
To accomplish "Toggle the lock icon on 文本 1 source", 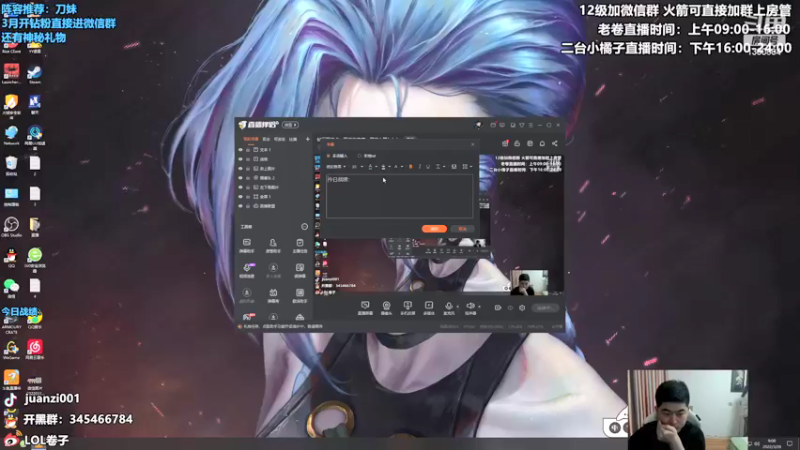I will [x=248, y=150].
